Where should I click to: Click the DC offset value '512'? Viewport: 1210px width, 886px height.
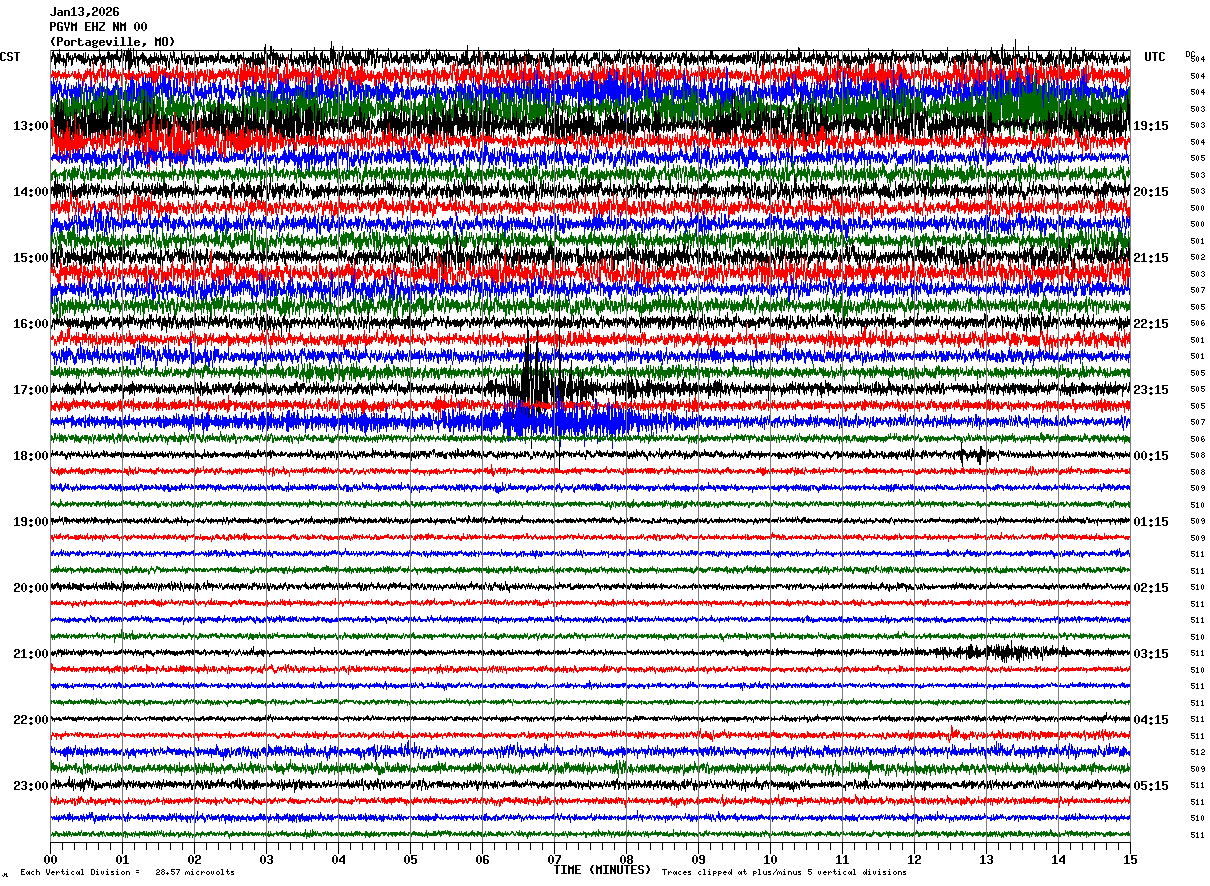click(x=1197, y=752)
